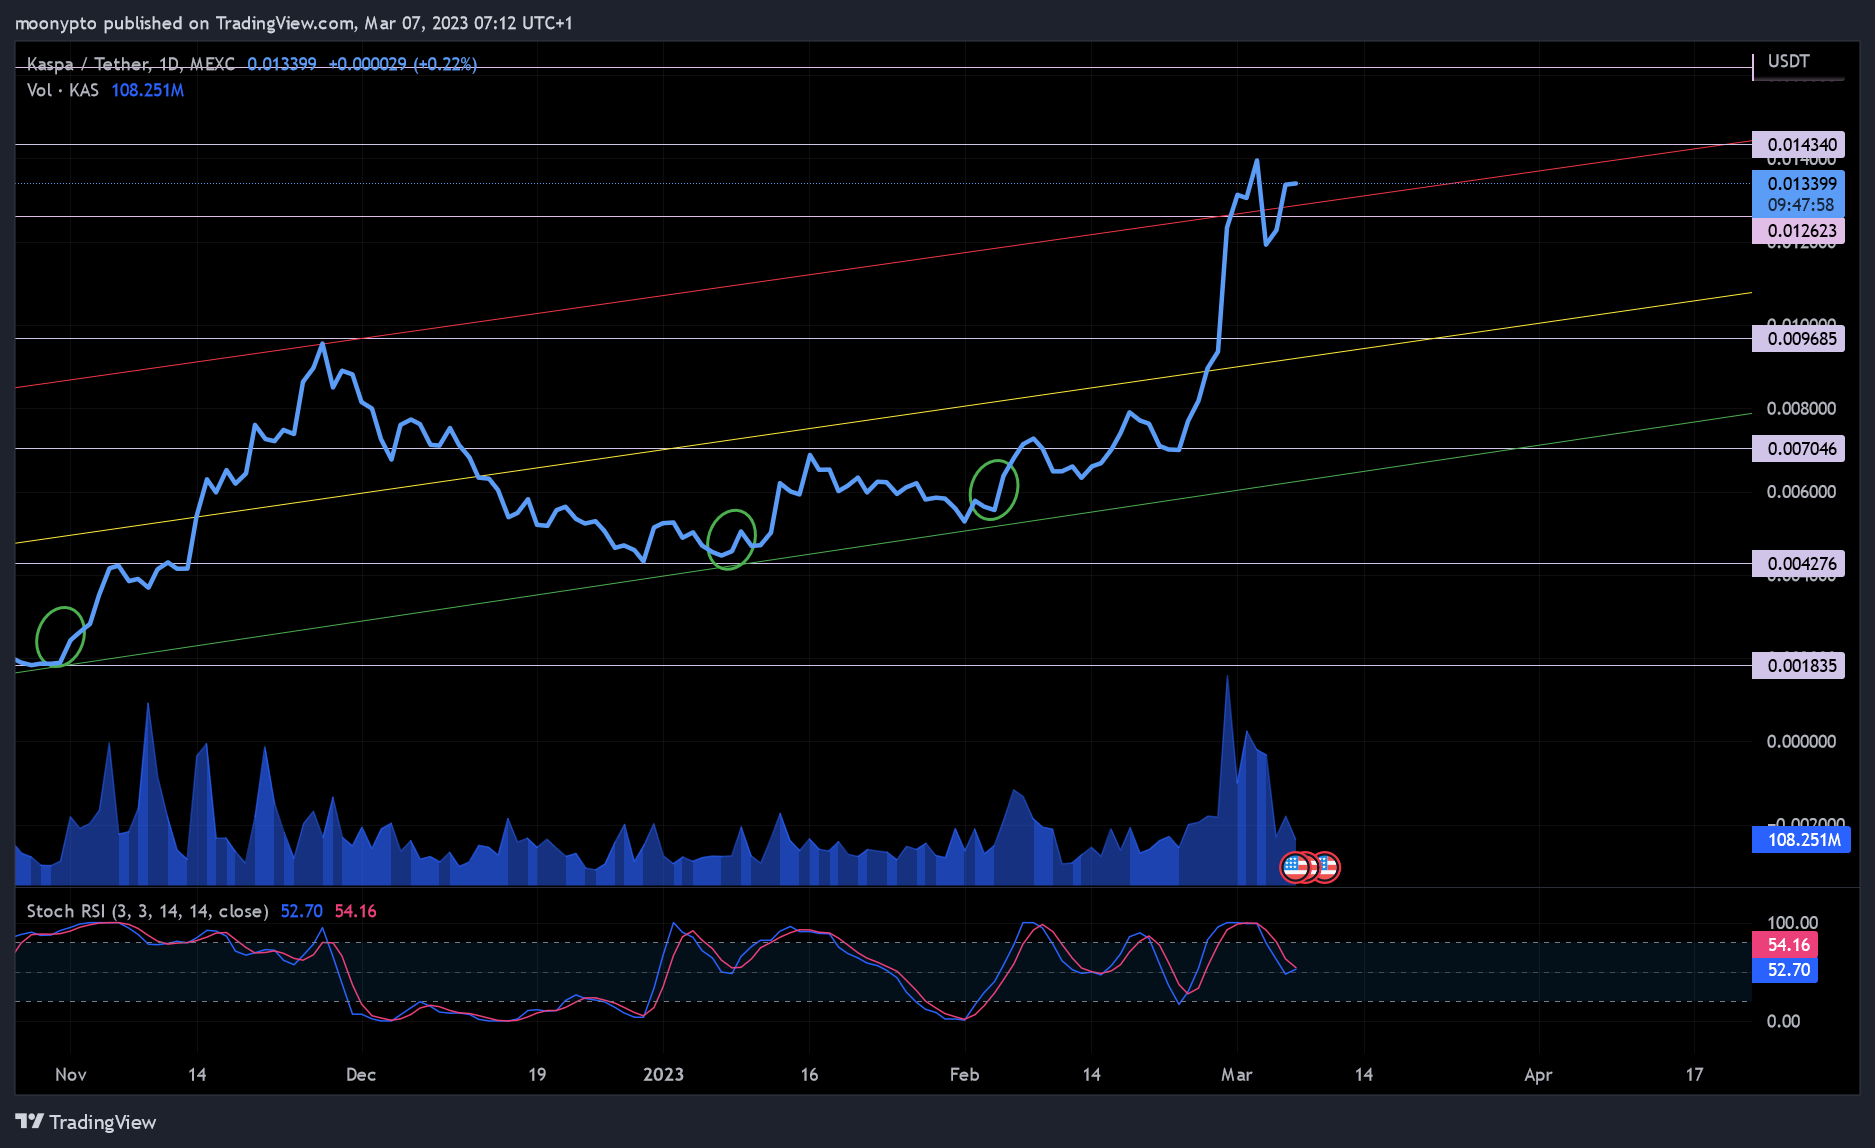This screenshot has height=1148, width=1875.
Task: Click the 0.006000 price axis tick
Action: coord(1801,492)
